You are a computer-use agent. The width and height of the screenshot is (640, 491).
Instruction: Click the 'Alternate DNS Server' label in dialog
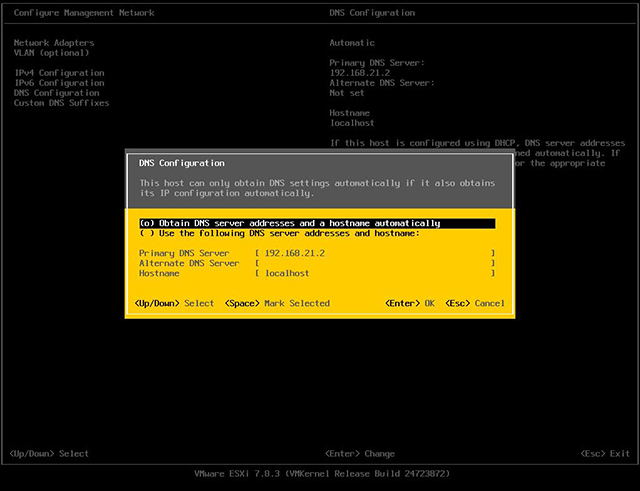click(x=189, y=263)
